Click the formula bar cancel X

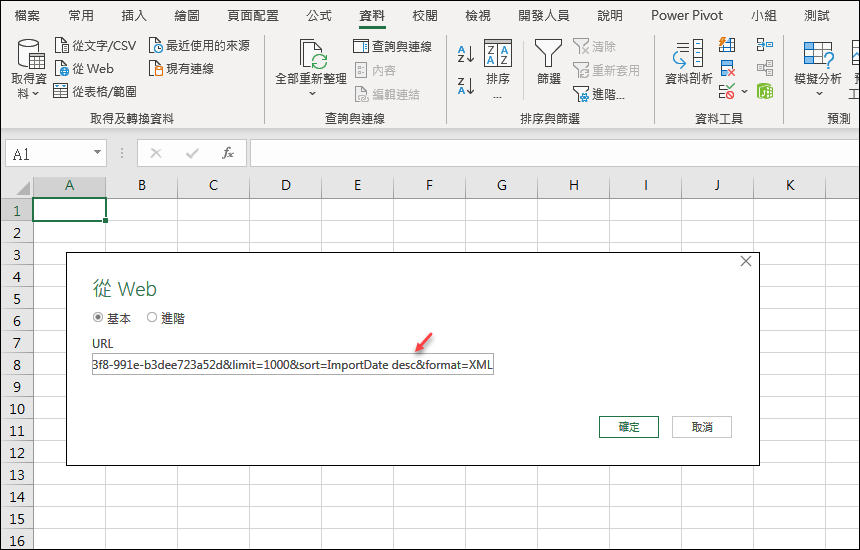(x=156, y=153)
